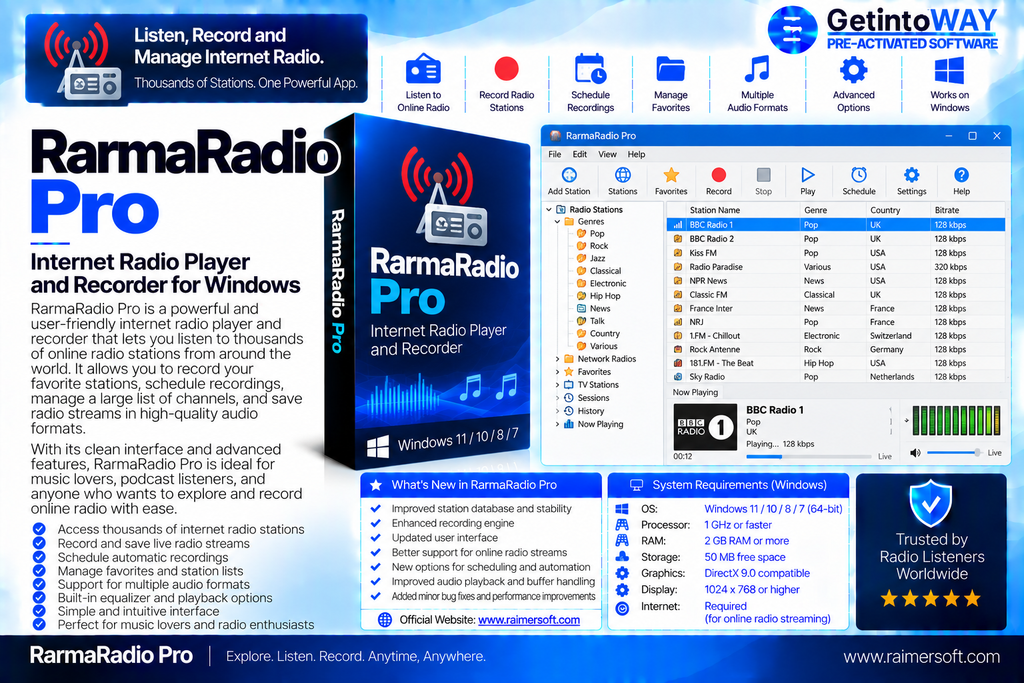Screen dimensions: 1024x683
Task: Click the station icon beside Kiss FM
Action: click(678, 253)
